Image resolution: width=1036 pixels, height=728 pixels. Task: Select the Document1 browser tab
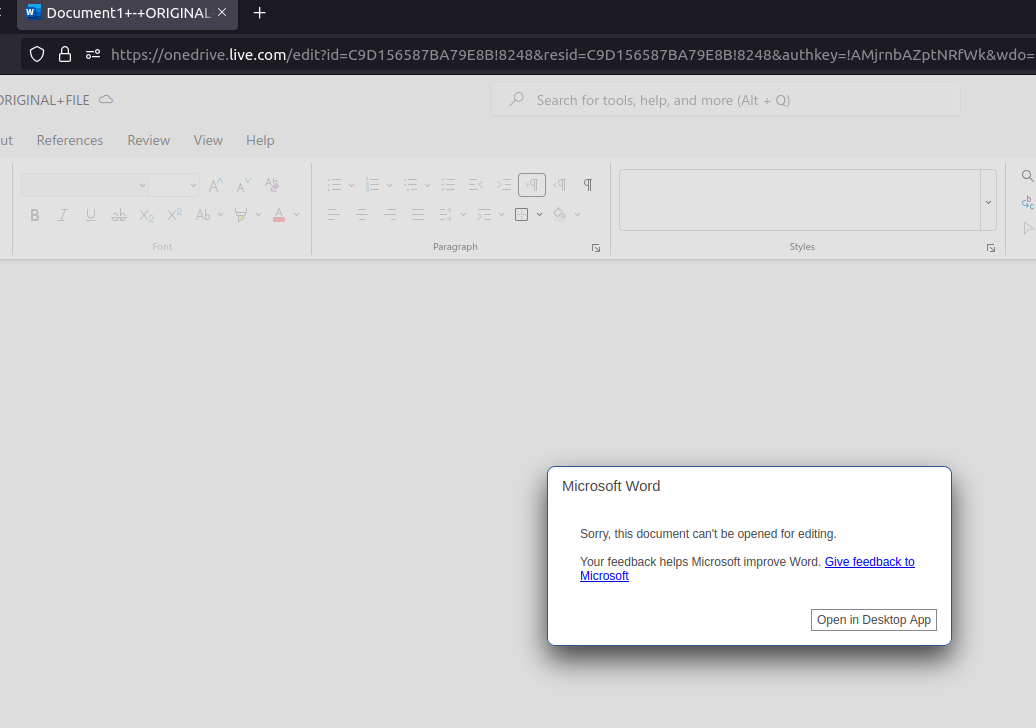(128, 13)
